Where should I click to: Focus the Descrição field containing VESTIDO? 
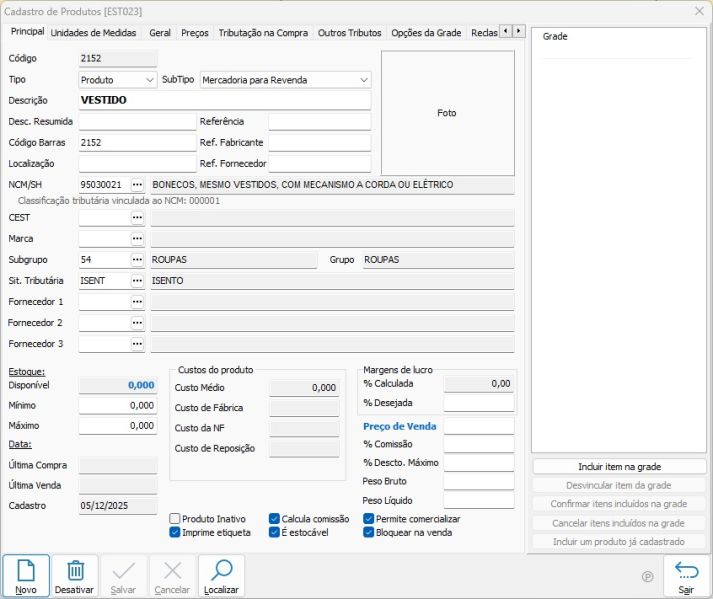pyautogui.click(x=224, y=101)
